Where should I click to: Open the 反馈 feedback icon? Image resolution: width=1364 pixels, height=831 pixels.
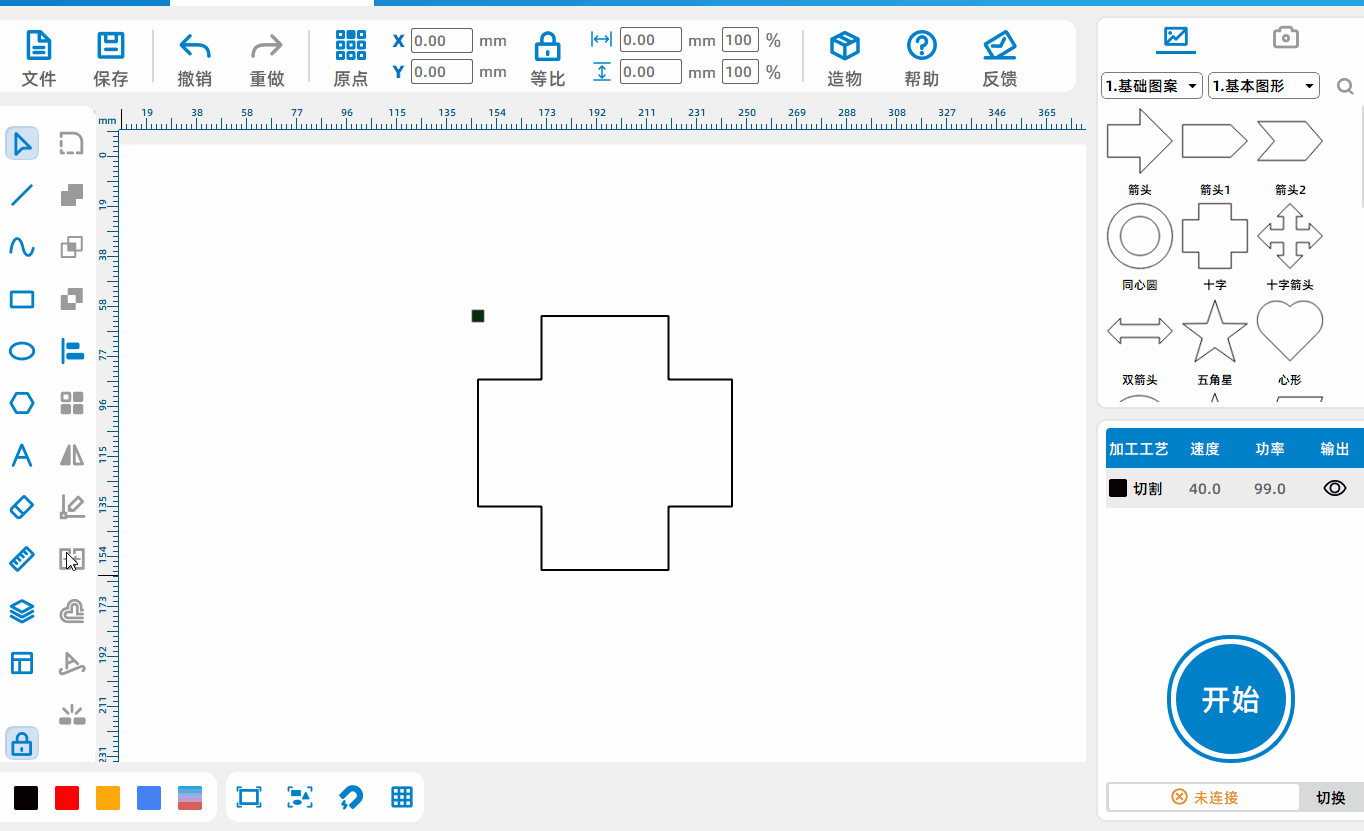pos(999,45)
